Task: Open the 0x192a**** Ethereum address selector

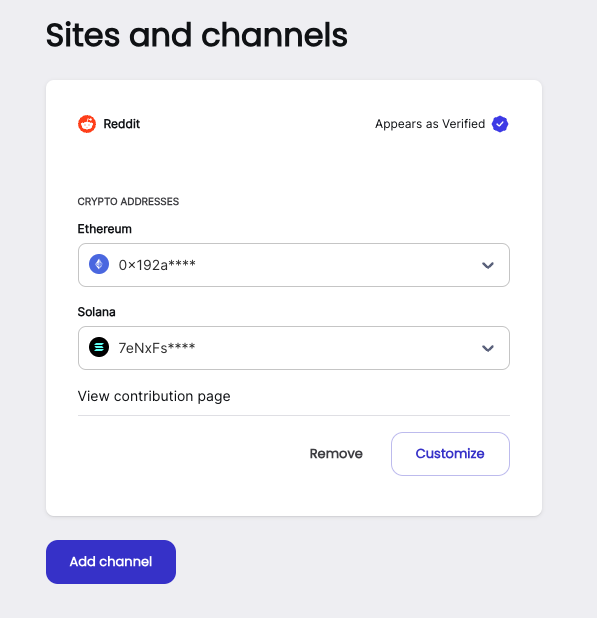Action: [294, 265]
